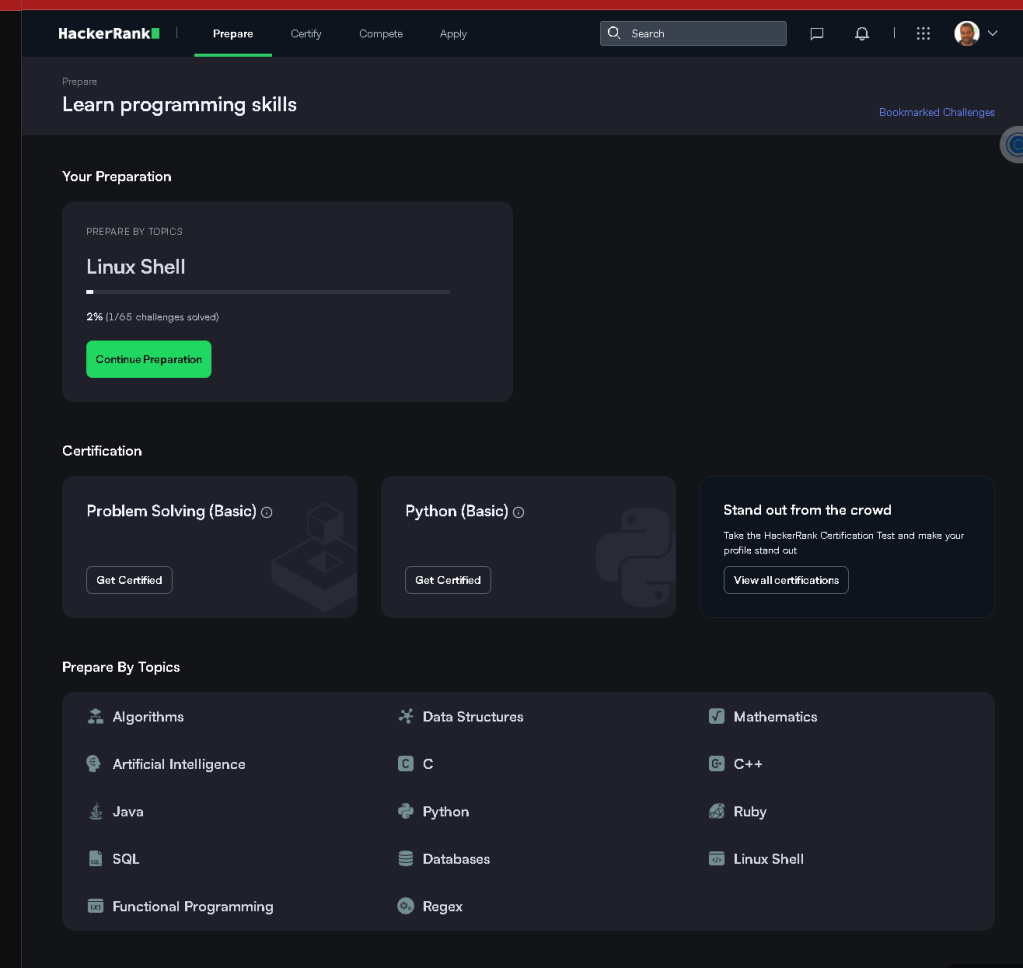Click the Python topic icon
Viewport: 1023px width, 968px height.
point(406,811)
